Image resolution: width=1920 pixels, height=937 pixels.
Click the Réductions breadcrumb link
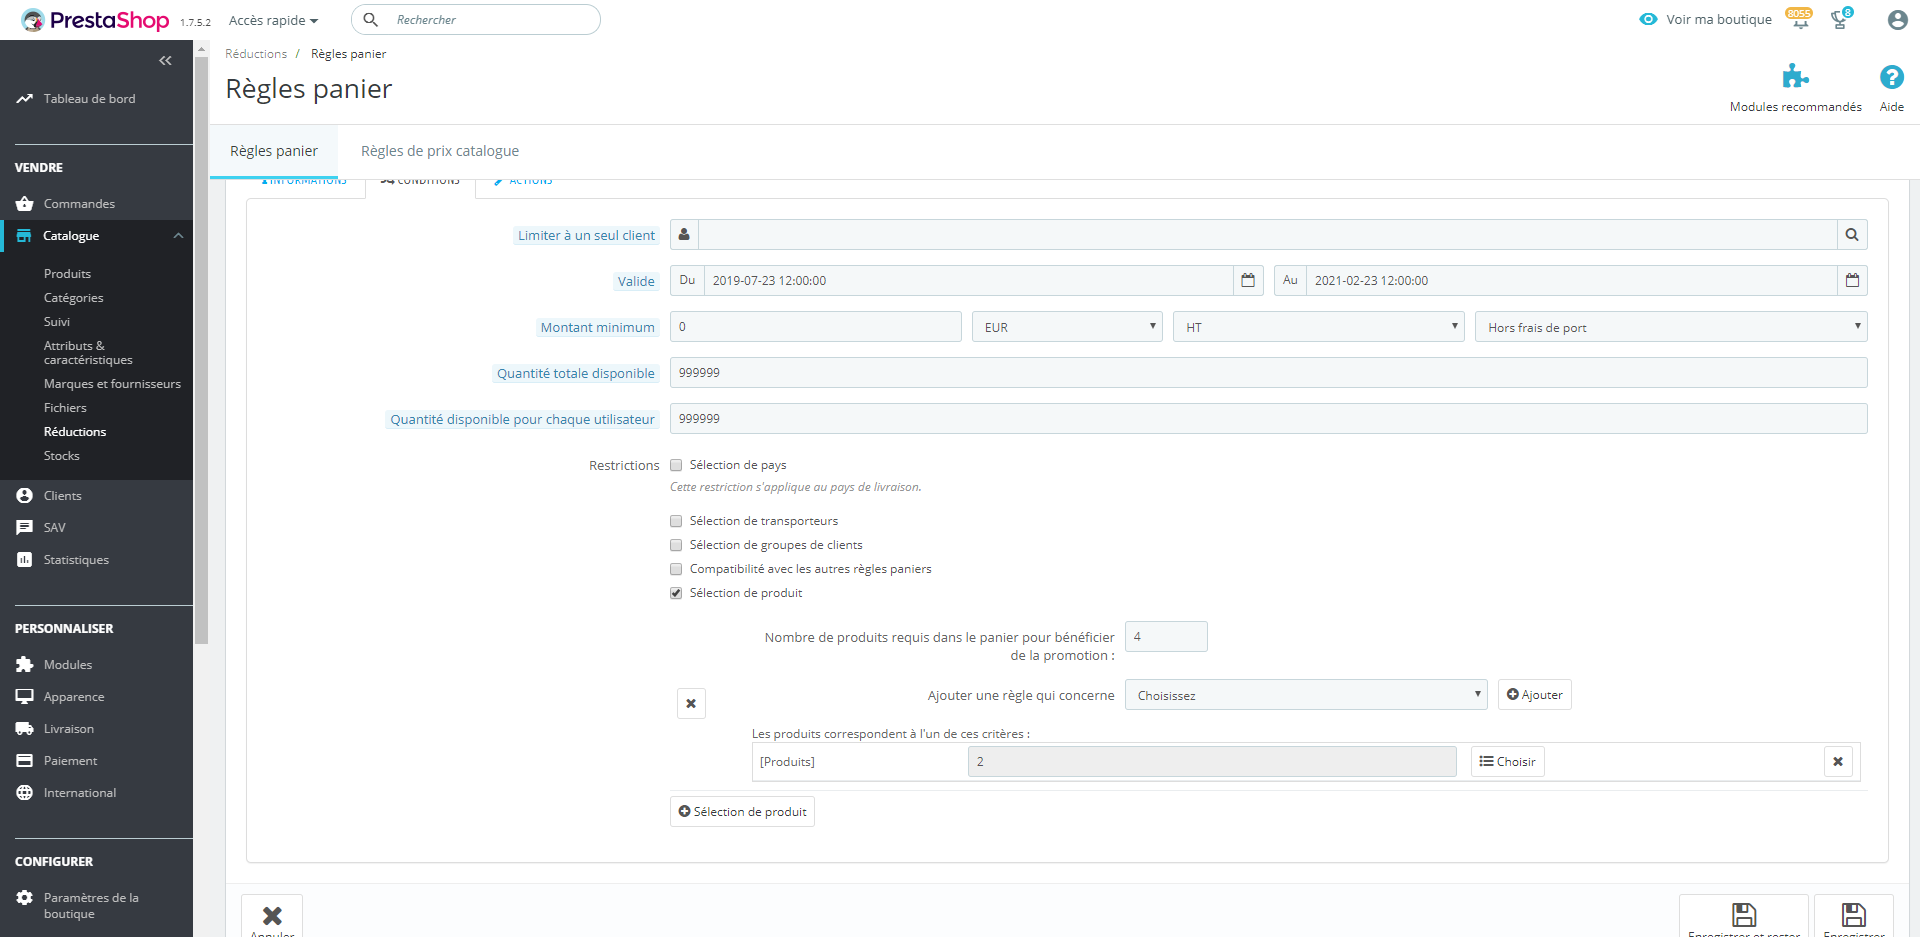(256, 54)
